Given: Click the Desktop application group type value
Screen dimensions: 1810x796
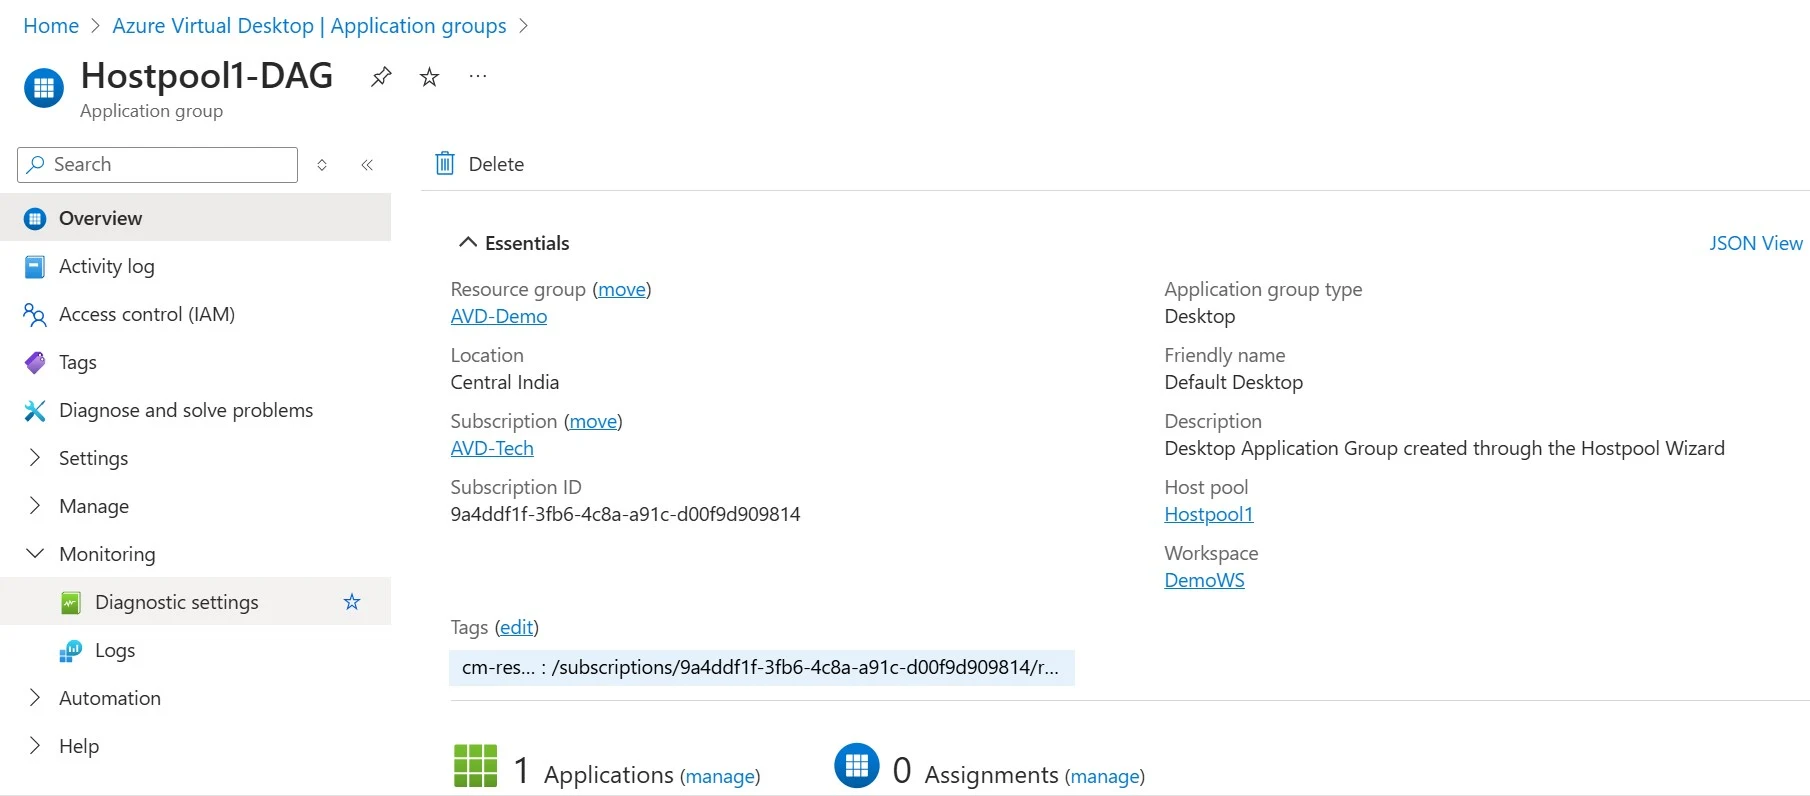Looking at the screenshot, I should point(1199,316).
